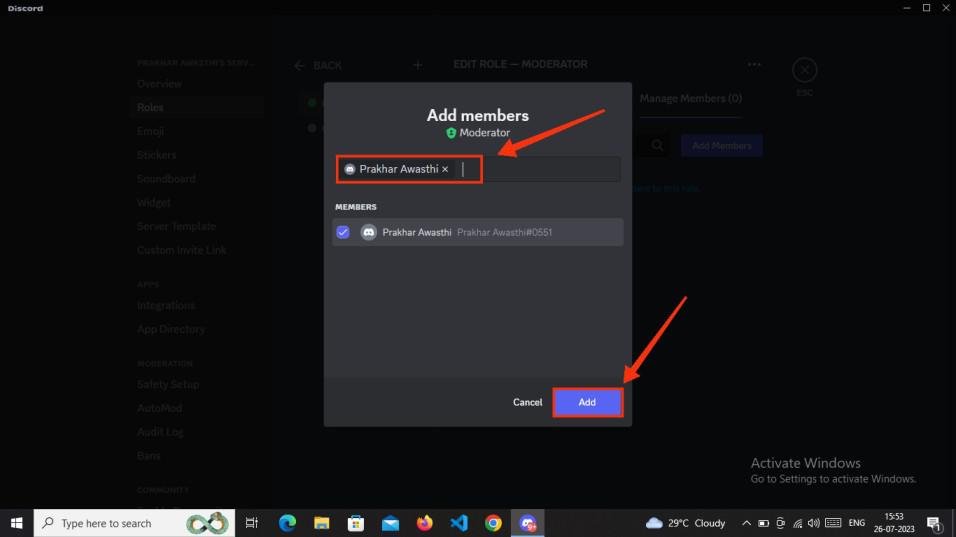The width and height of the screenshot is (956, 537).
Task: Open App Directory in settings sidebar
Action: coord(171,329)
